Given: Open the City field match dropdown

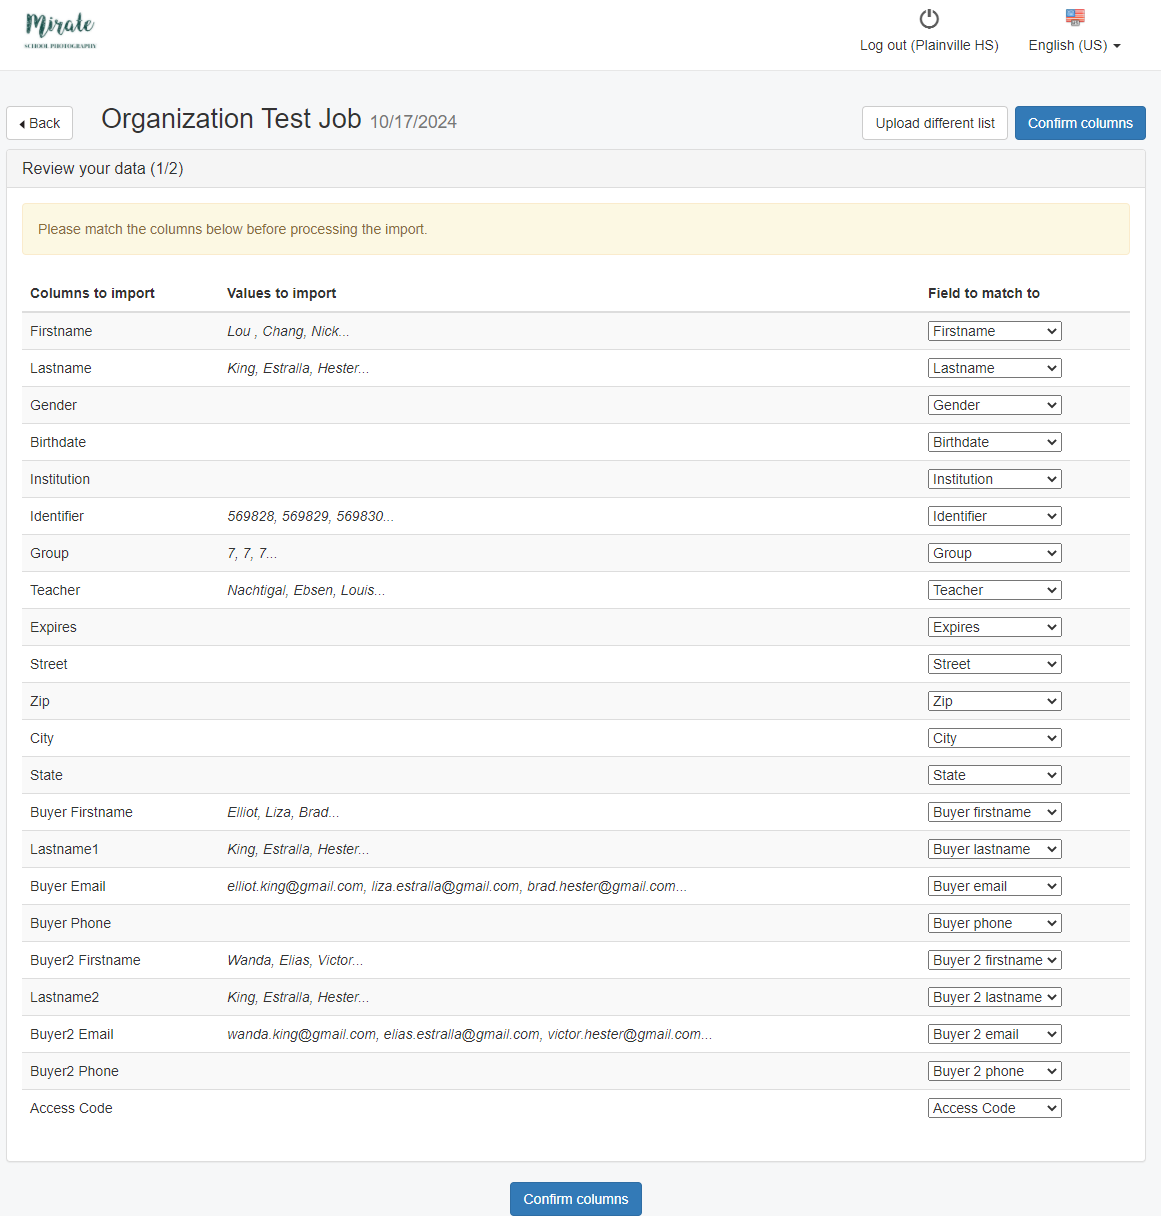Looking at the screenshot, I should pos(994,738).
